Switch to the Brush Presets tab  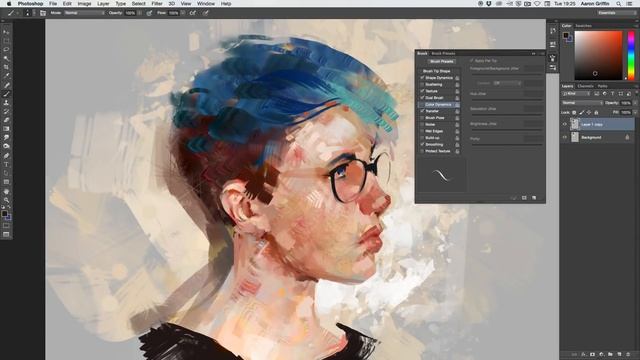coord(443,53)
